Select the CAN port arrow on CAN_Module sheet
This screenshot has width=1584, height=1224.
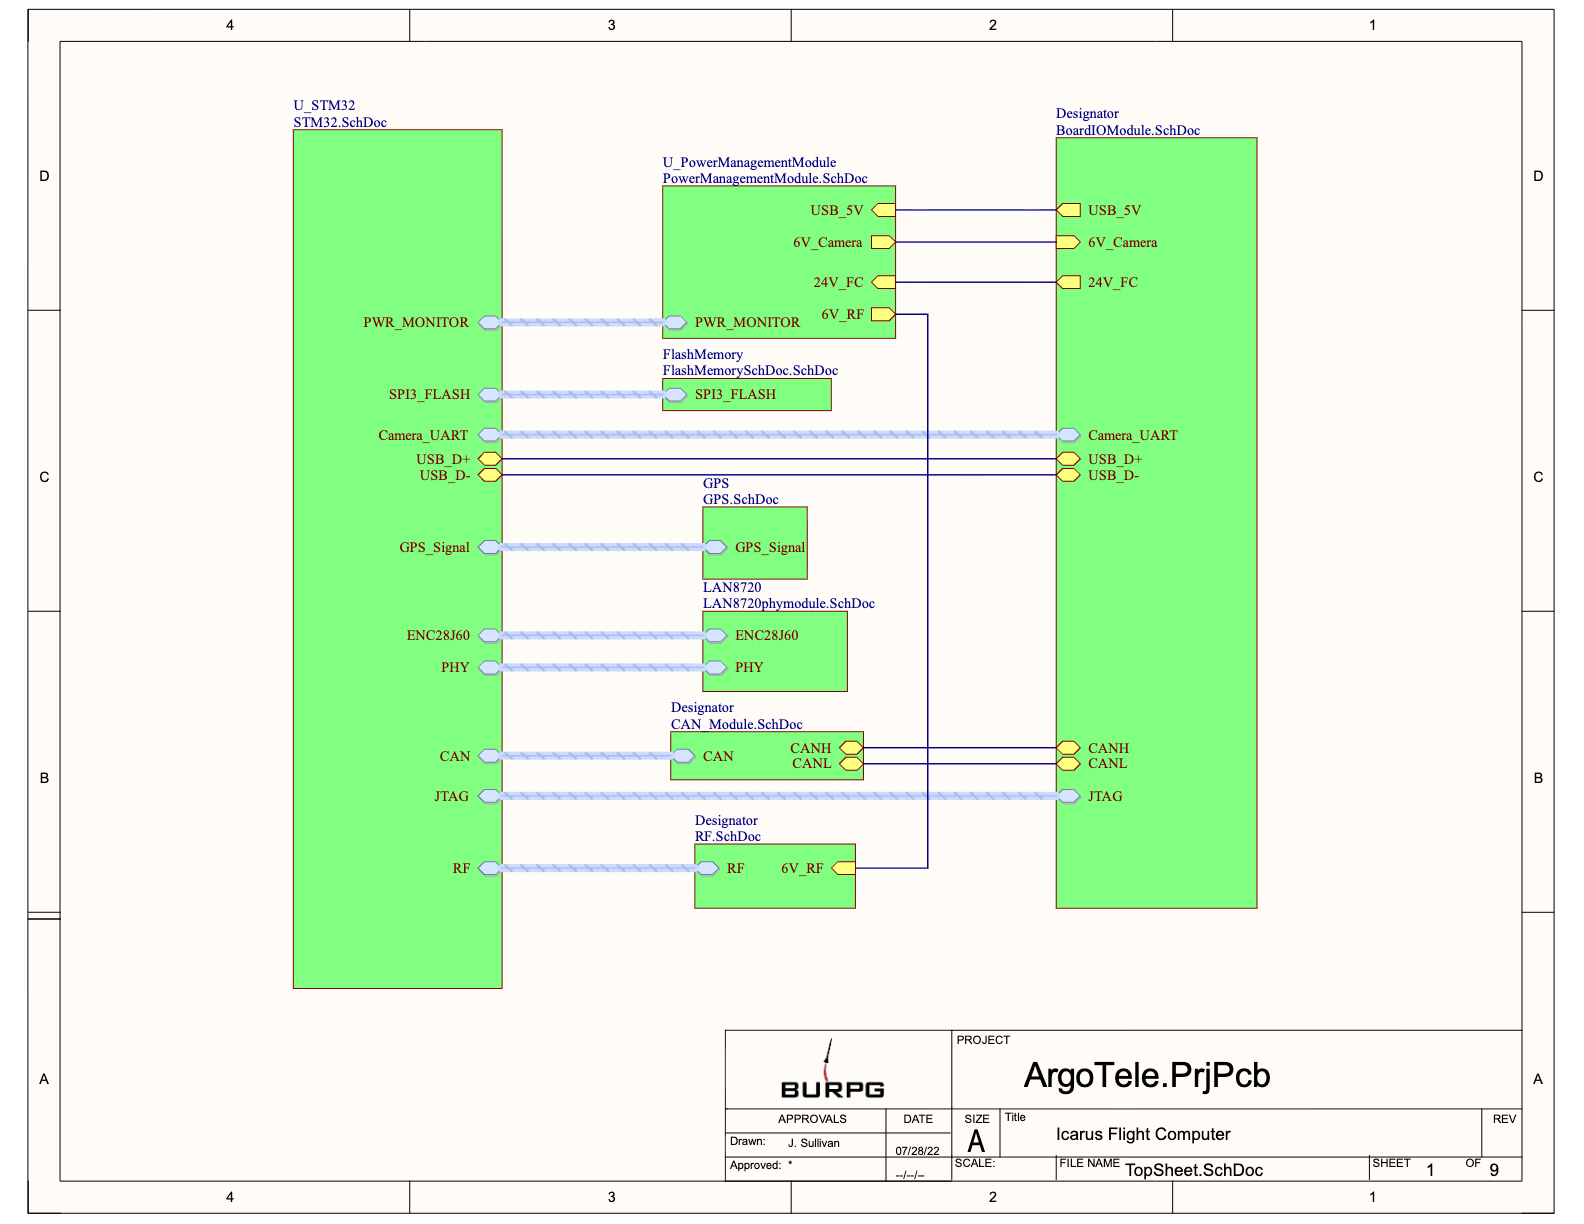683,756
